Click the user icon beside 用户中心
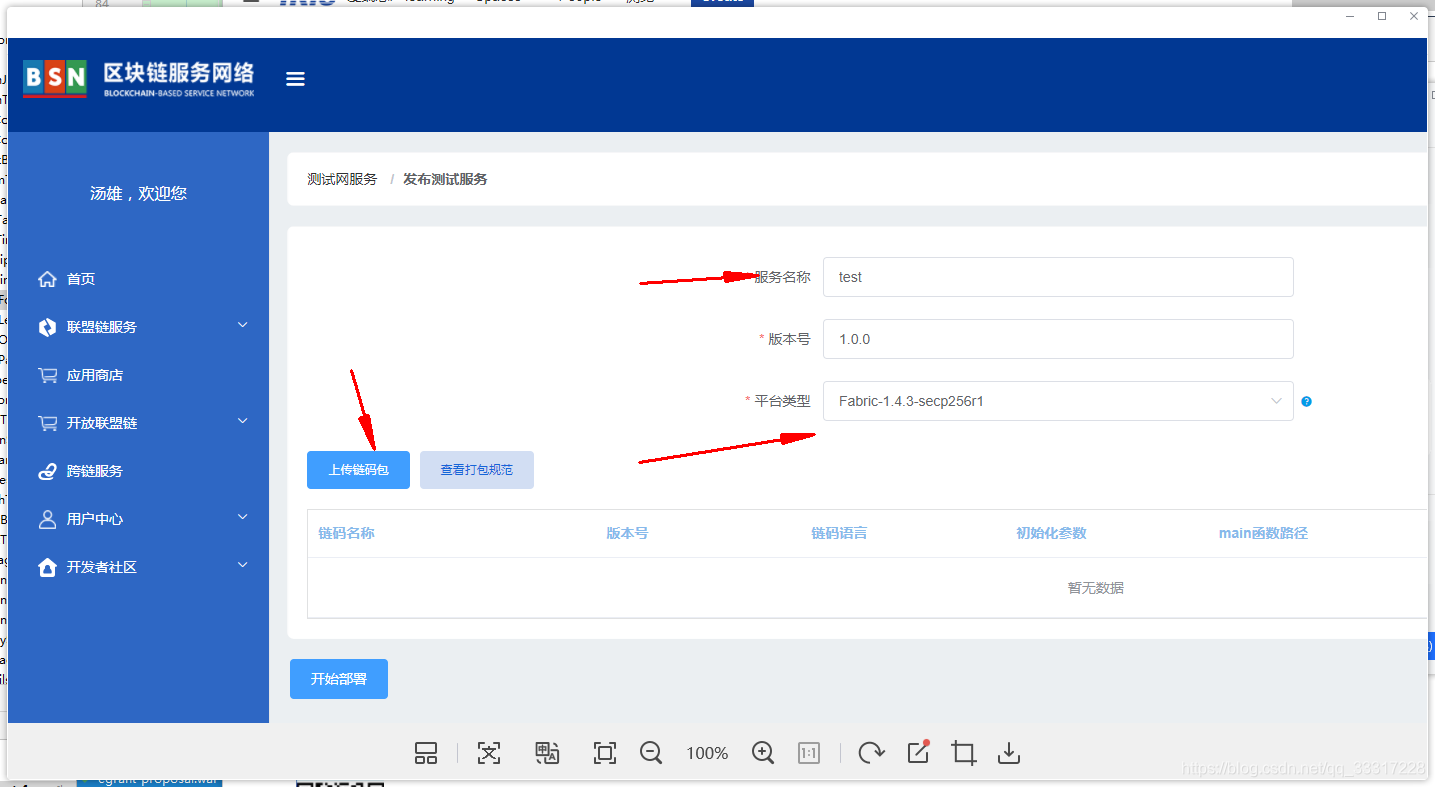Viewport: 1435px width, 787px height. [x=47, y=519]
